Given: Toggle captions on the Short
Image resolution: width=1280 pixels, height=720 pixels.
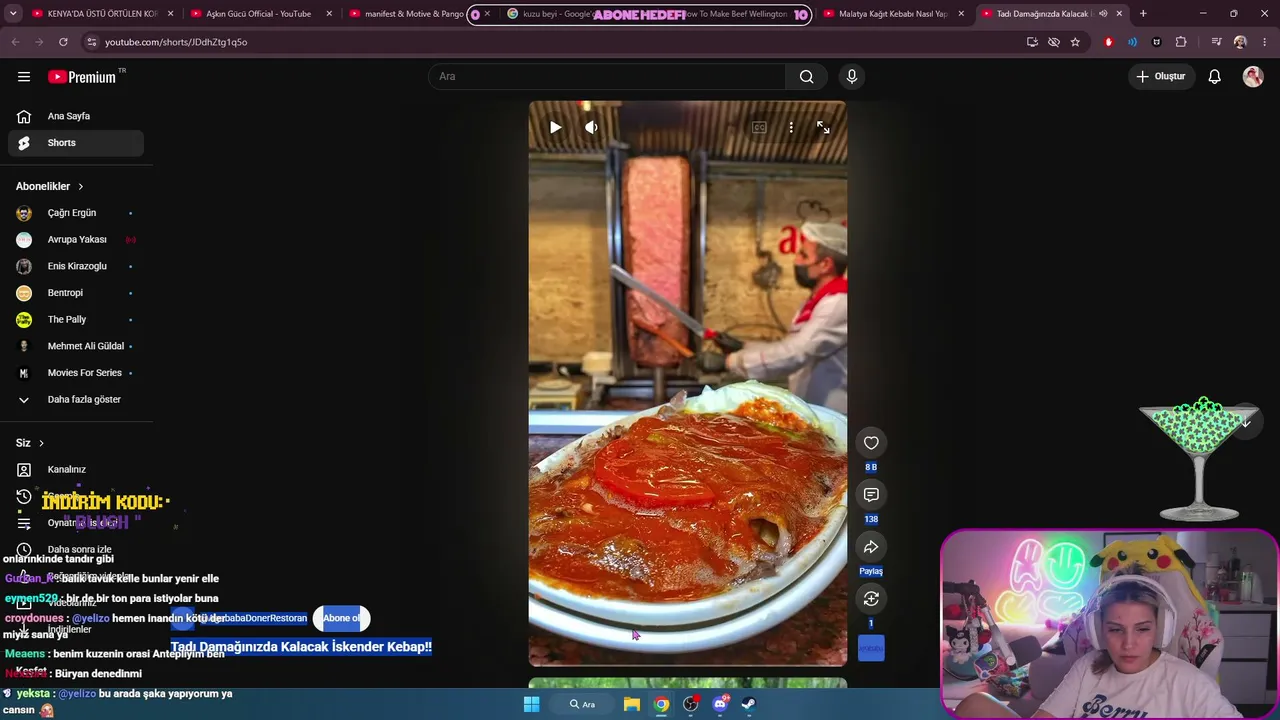Looking at the screenshot, I should click(759, 128).
